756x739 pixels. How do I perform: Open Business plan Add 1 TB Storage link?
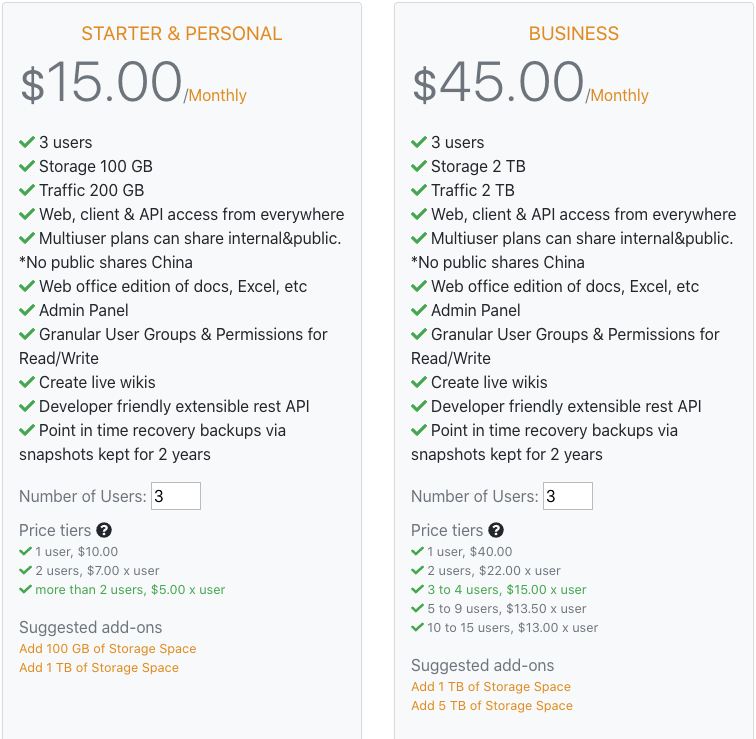(x=491, y=686)
